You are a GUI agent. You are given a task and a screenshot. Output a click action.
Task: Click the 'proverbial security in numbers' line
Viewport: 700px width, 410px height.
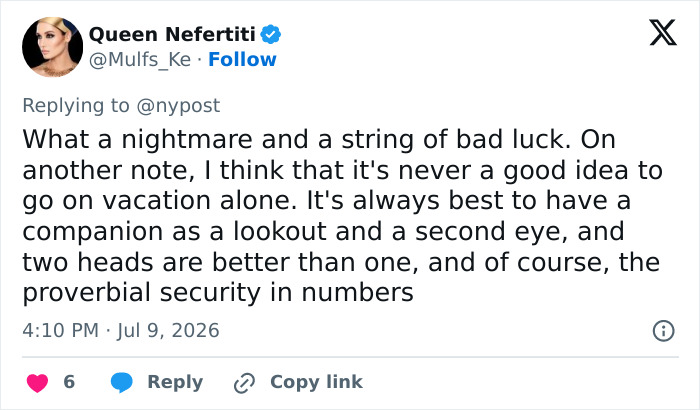tap(218, 293)
